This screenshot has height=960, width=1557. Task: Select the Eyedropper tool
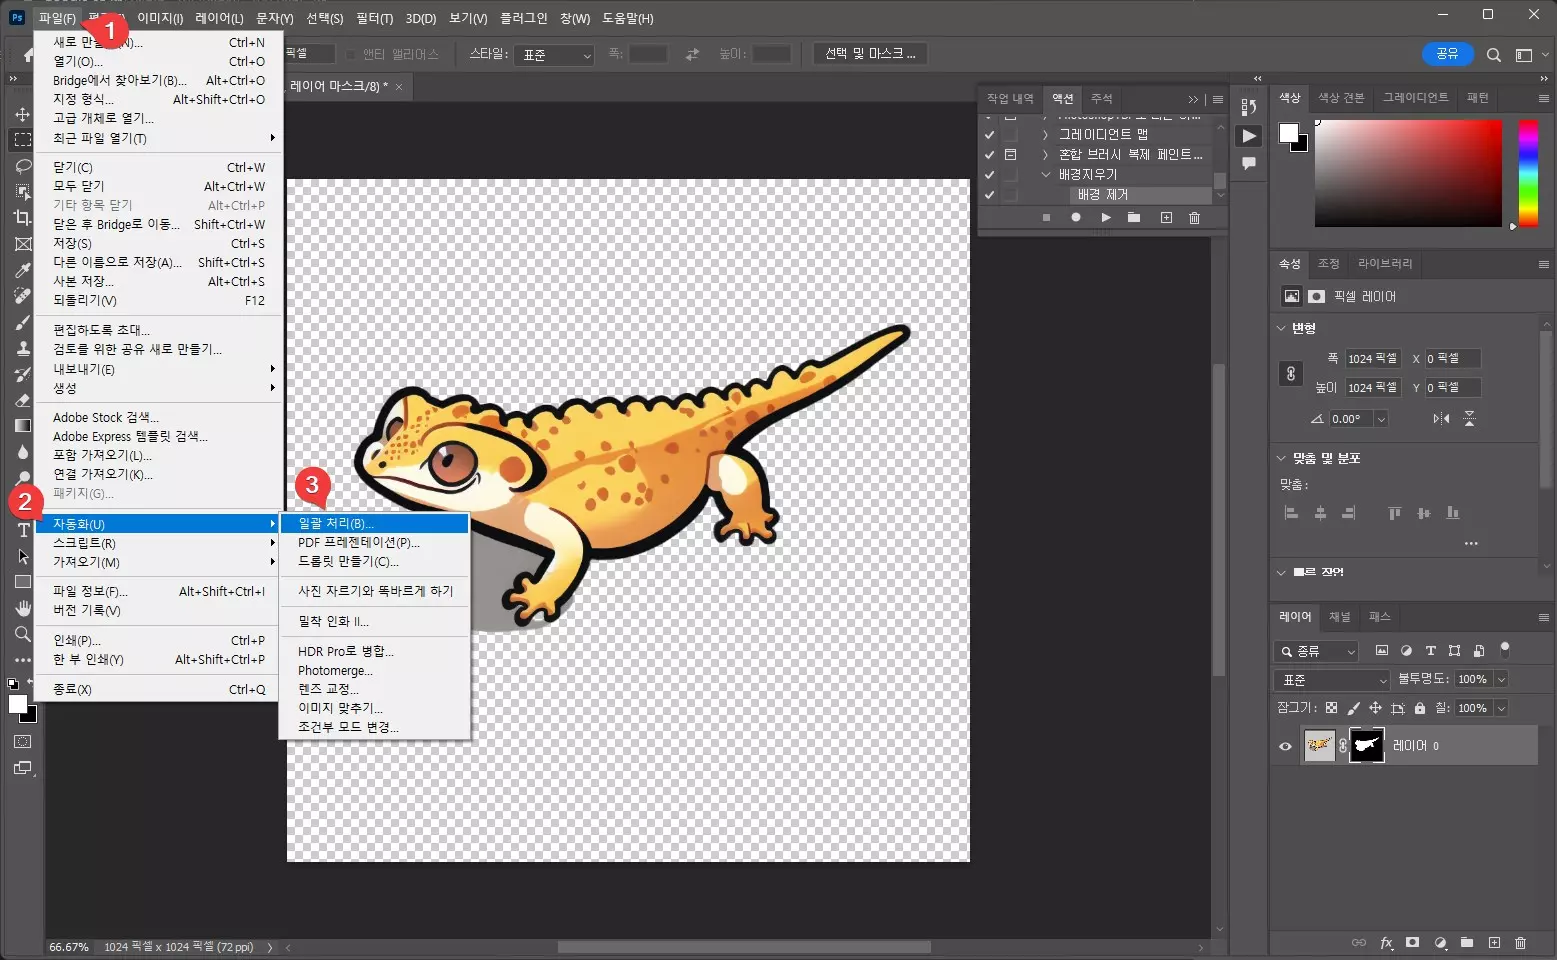coord(22,270)
